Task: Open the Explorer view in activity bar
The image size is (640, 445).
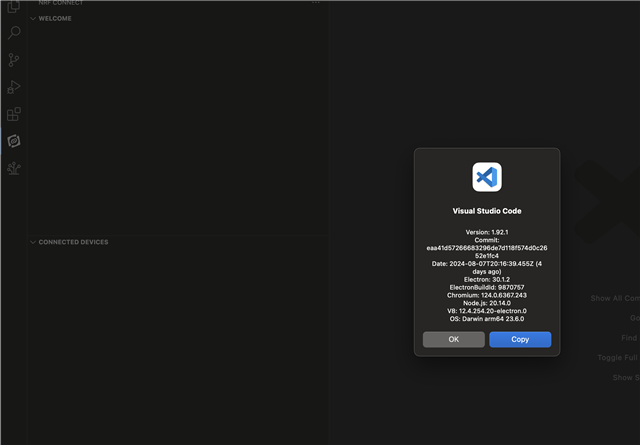Action: [13, 6]
